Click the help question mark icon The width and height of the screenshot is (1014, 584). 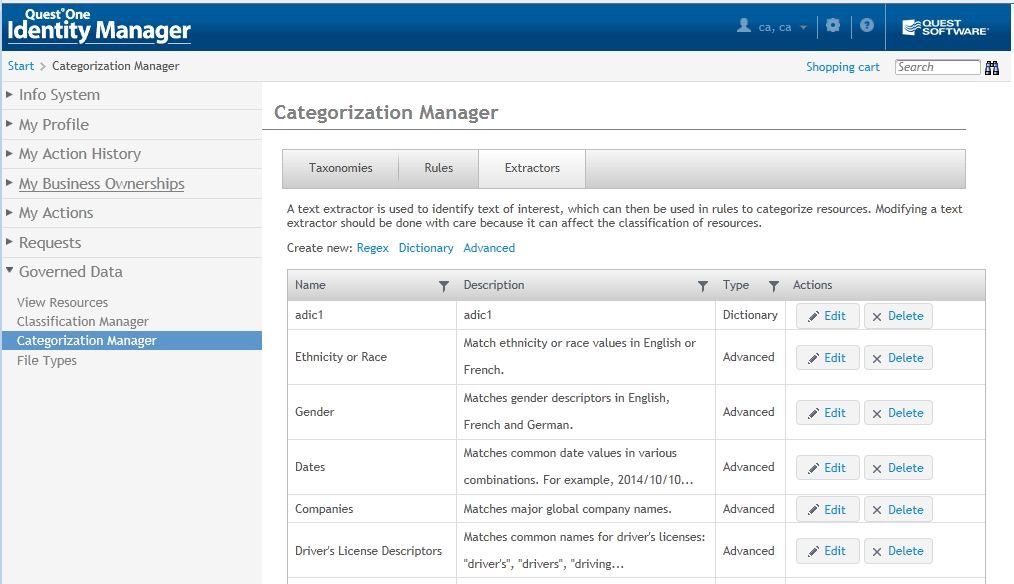point(867,26)
